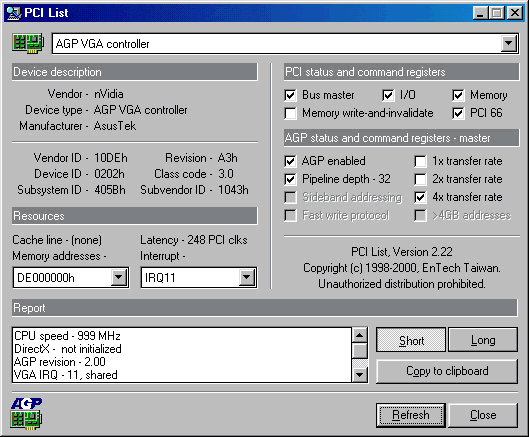Toggle the Memory checkbox
The width and height of the screenshot is (529, 437).
[x=458, y=95]
